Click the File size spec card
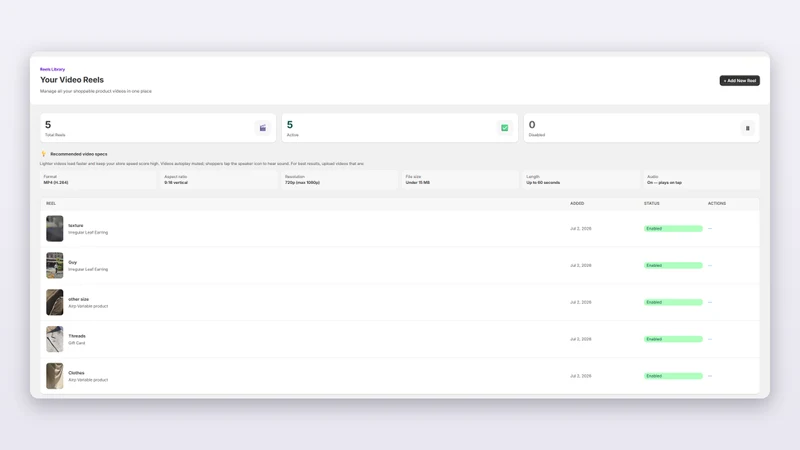The image size is (800, 450). 460,180
